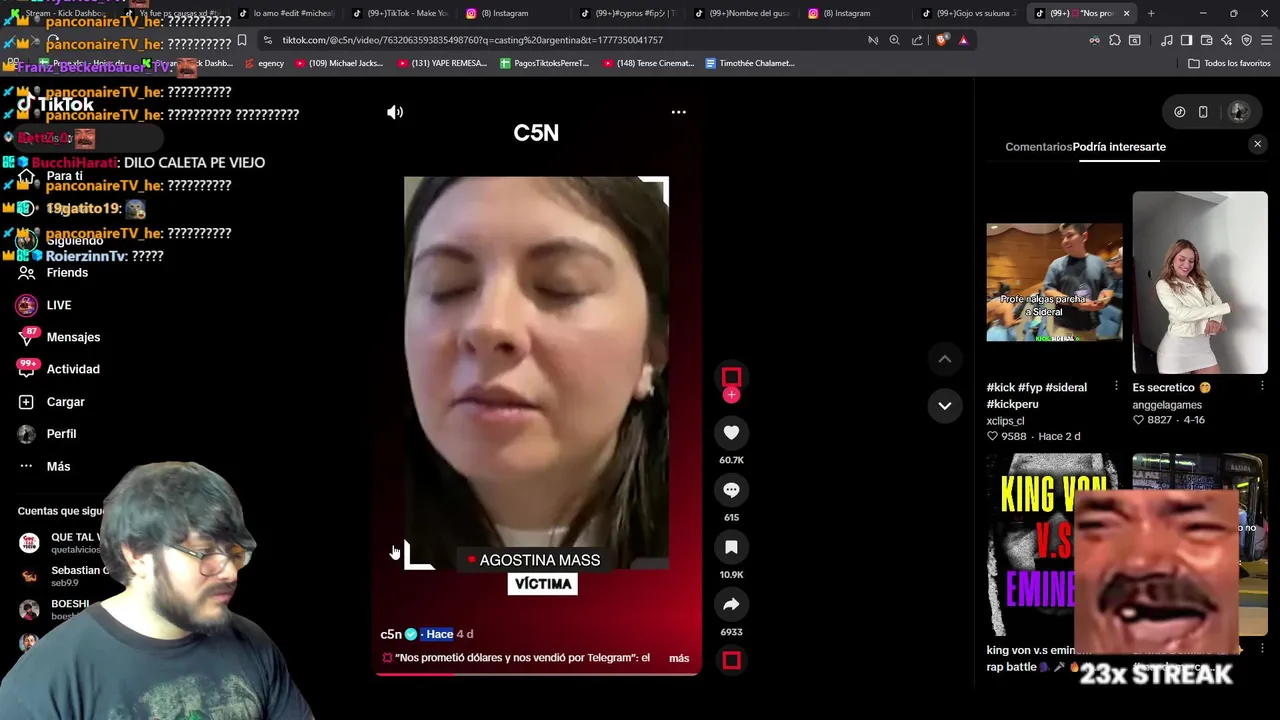Open the PagosTiktoksPerreT bookmark
The height and width of the screenshot is (720, 1280).
pos(544,63)
